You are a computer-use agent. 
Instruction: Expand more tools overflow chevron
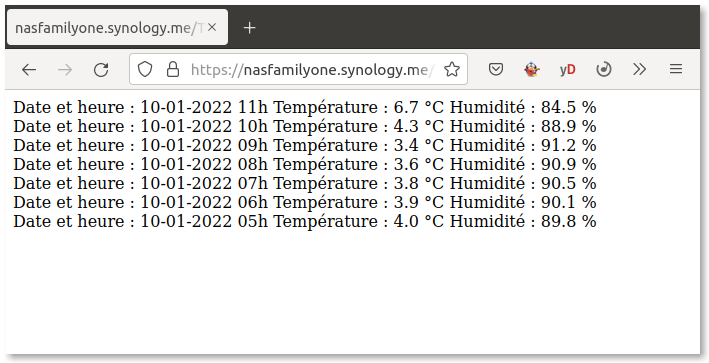(639, 70)
